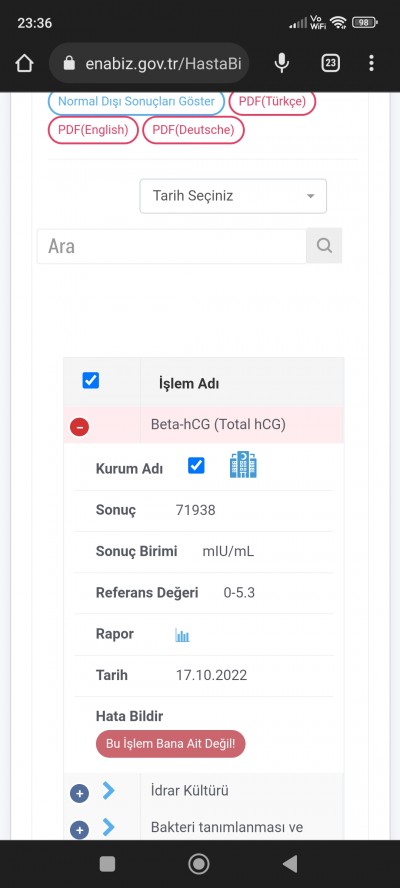The width and height of the screenshot is (400, 888).
Task: Tap the Android recent apps square button
Action: 107,864
